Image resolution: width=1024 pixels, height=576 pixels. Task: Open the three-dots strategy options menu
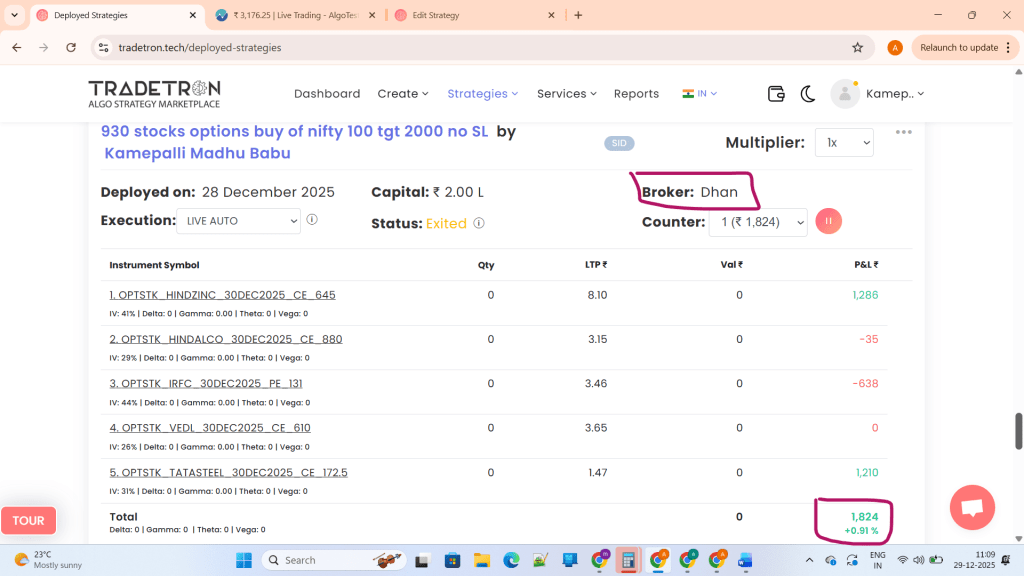coord(904,132)
